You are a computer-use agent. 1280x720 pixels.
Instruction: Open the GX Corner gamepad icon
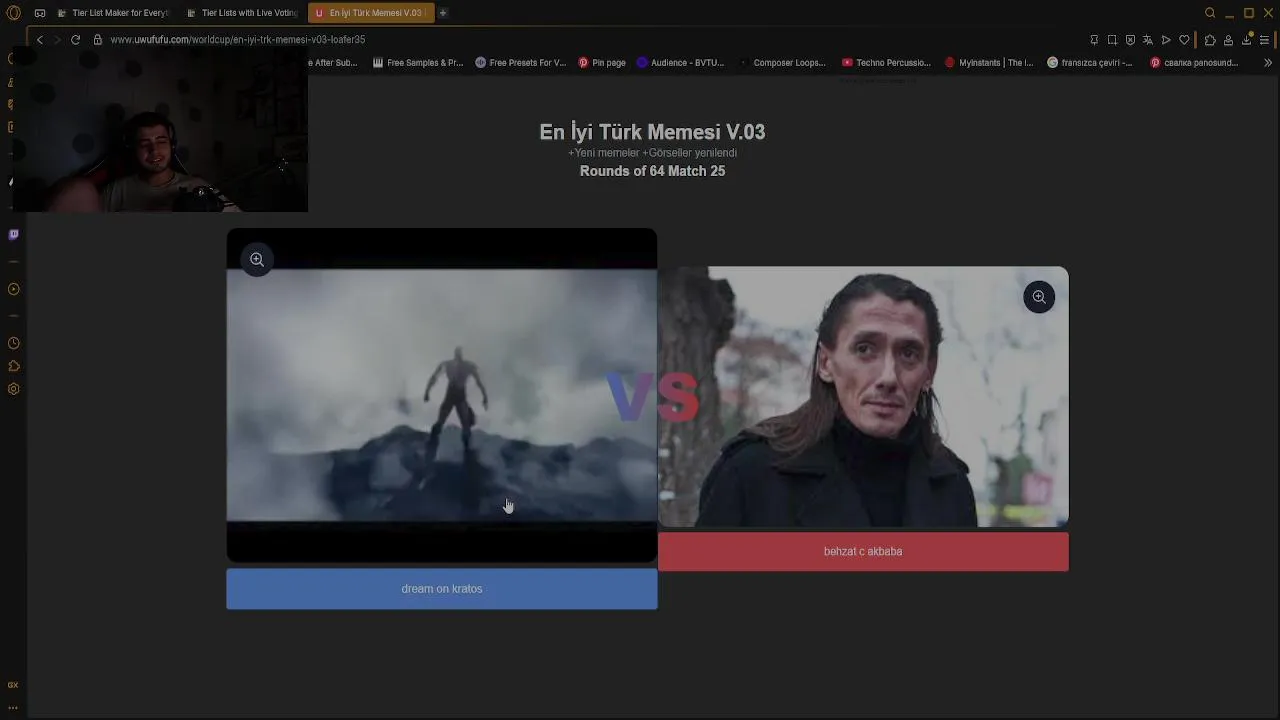40,13
